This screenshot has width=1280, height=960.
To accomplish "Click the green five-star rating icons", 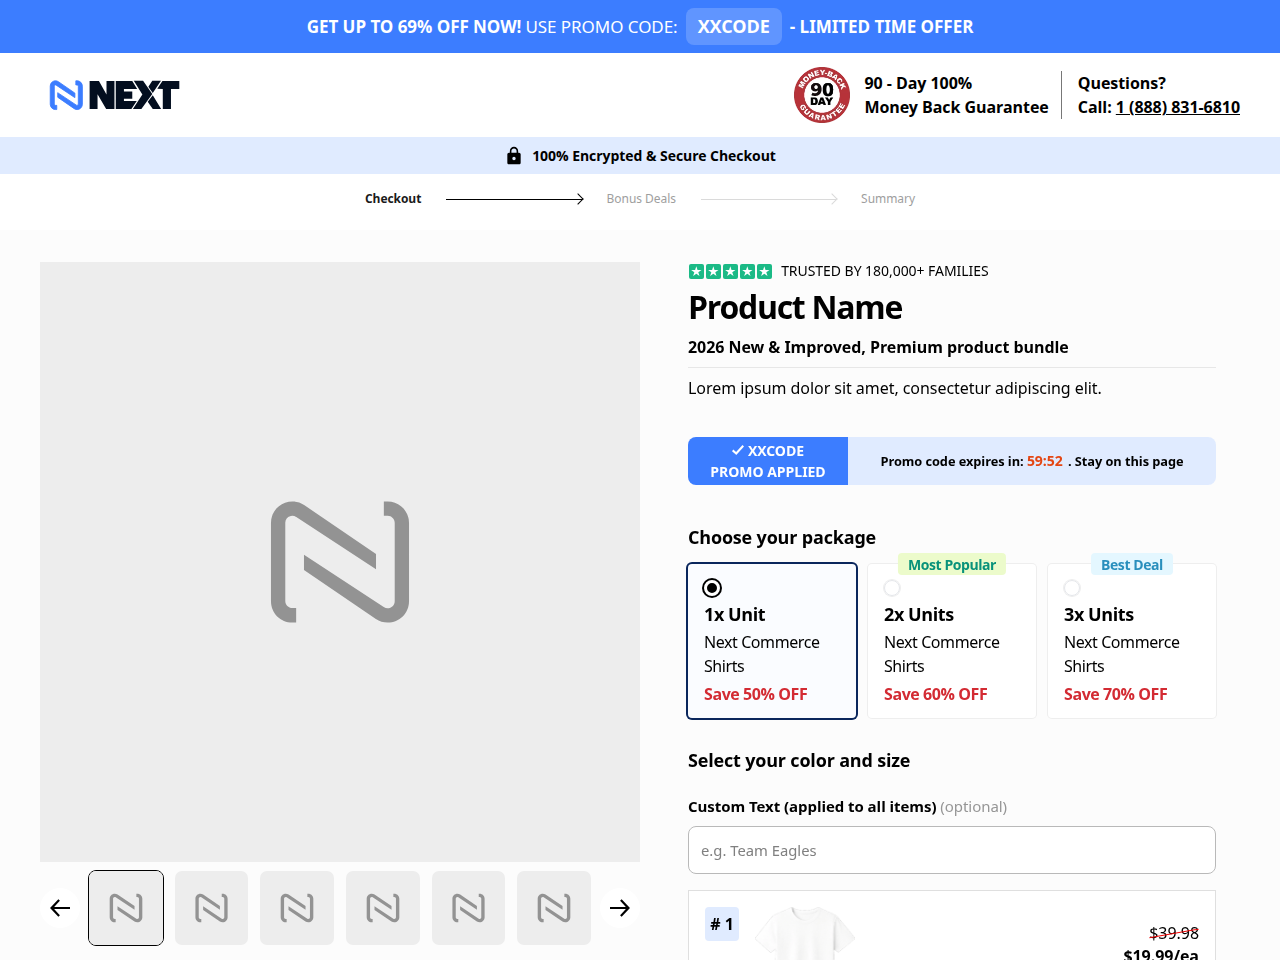I will click(730, 271).
